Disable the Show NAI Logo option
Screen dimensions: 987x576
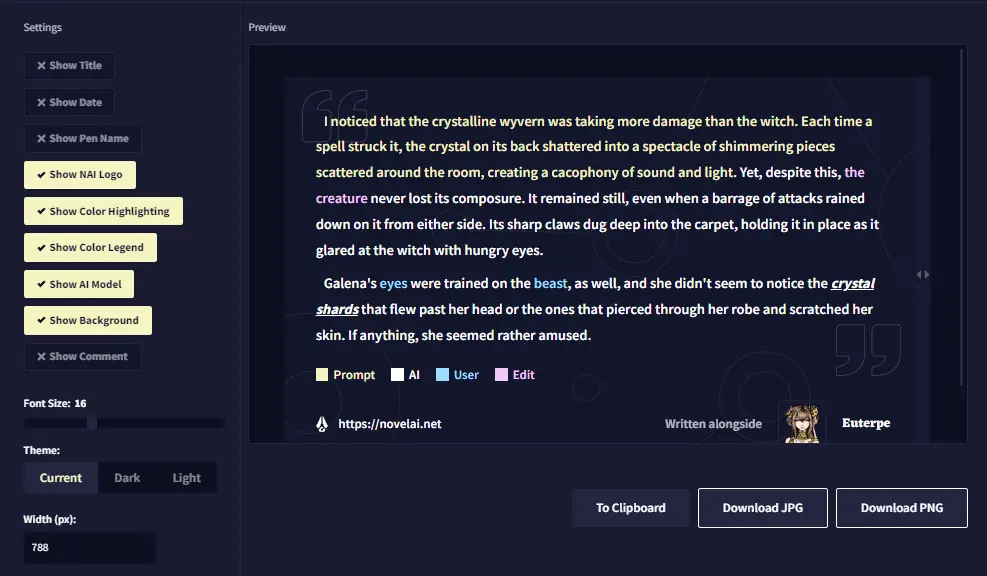(79, 174)
